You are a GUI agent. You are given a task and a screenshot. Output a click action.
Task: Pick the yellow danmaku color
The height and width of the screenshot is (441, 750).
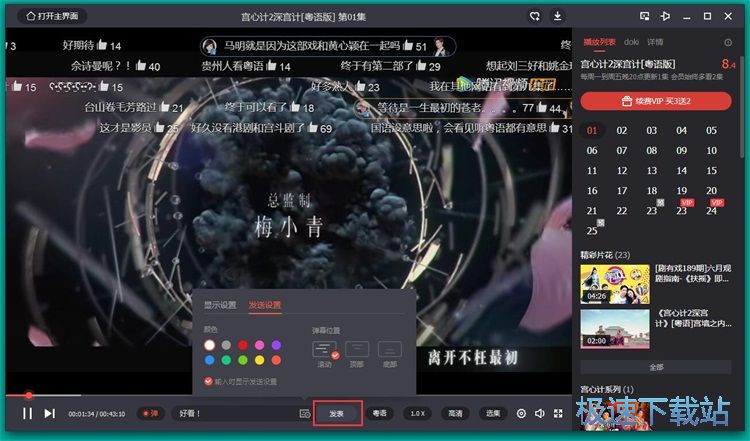(260, 360)
